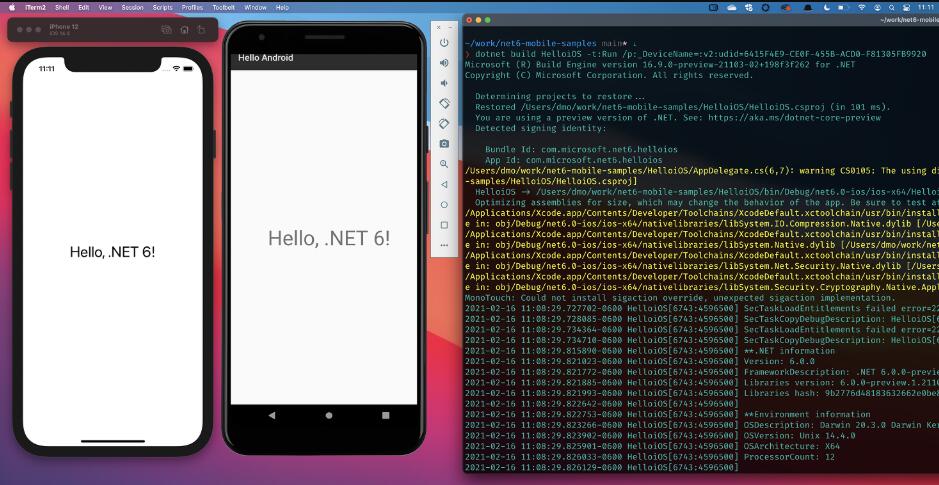Open the iTerm2 application menu
Viewport: 939px width, 485px height.
[35, 7]
